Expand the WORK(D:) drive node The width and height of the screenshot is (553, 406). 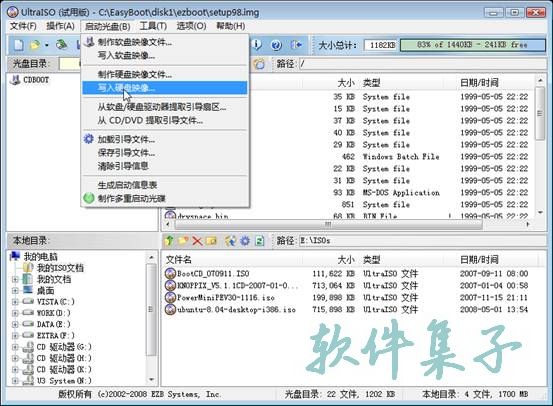click(x=15, y=313)
